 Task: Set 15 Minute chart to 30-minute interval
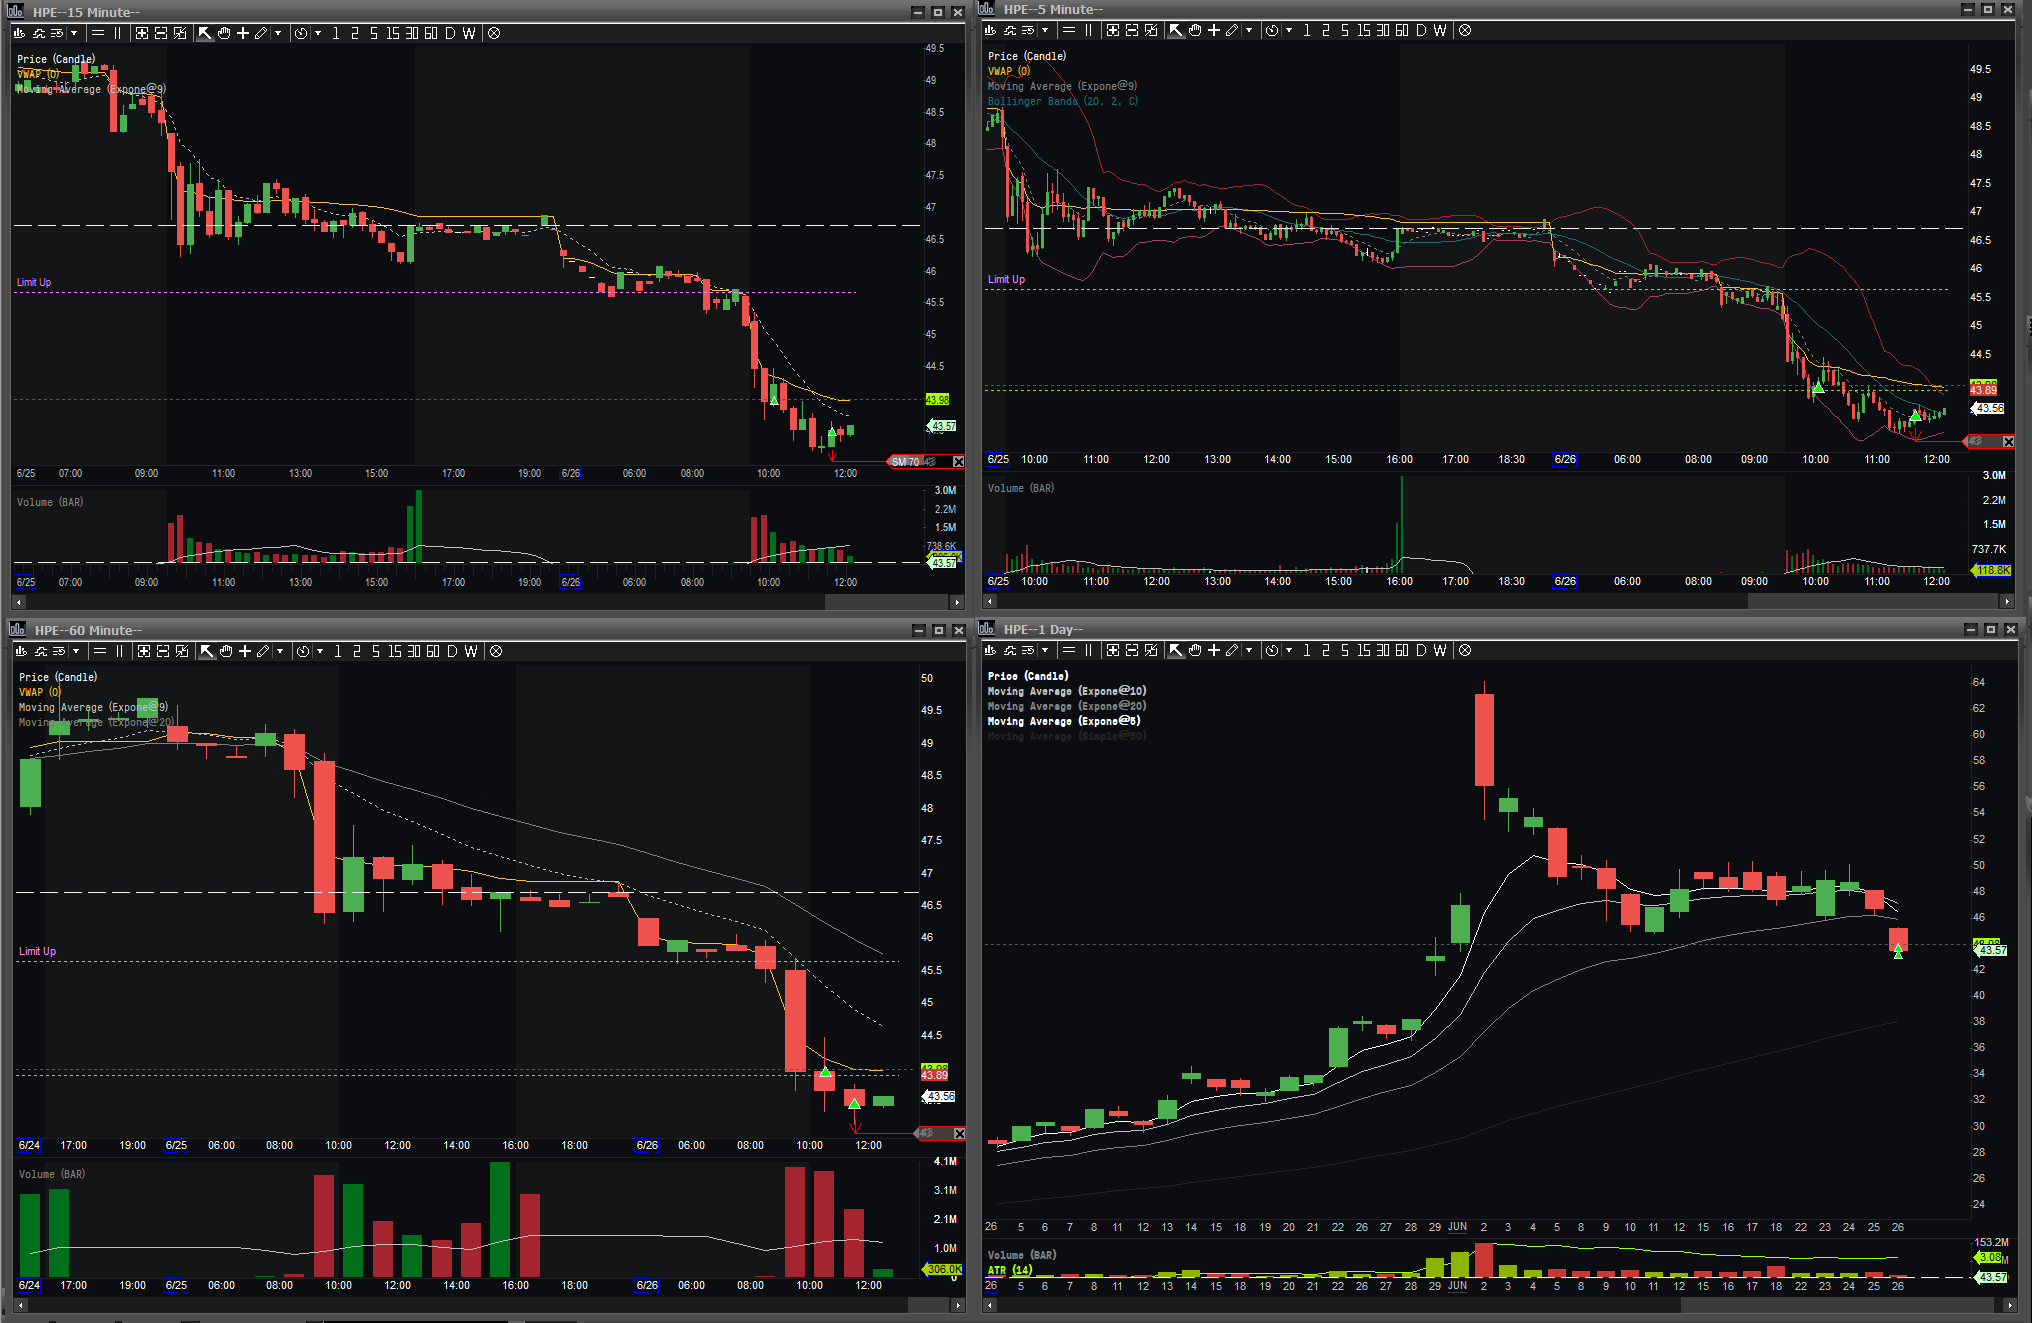point(411,33)
